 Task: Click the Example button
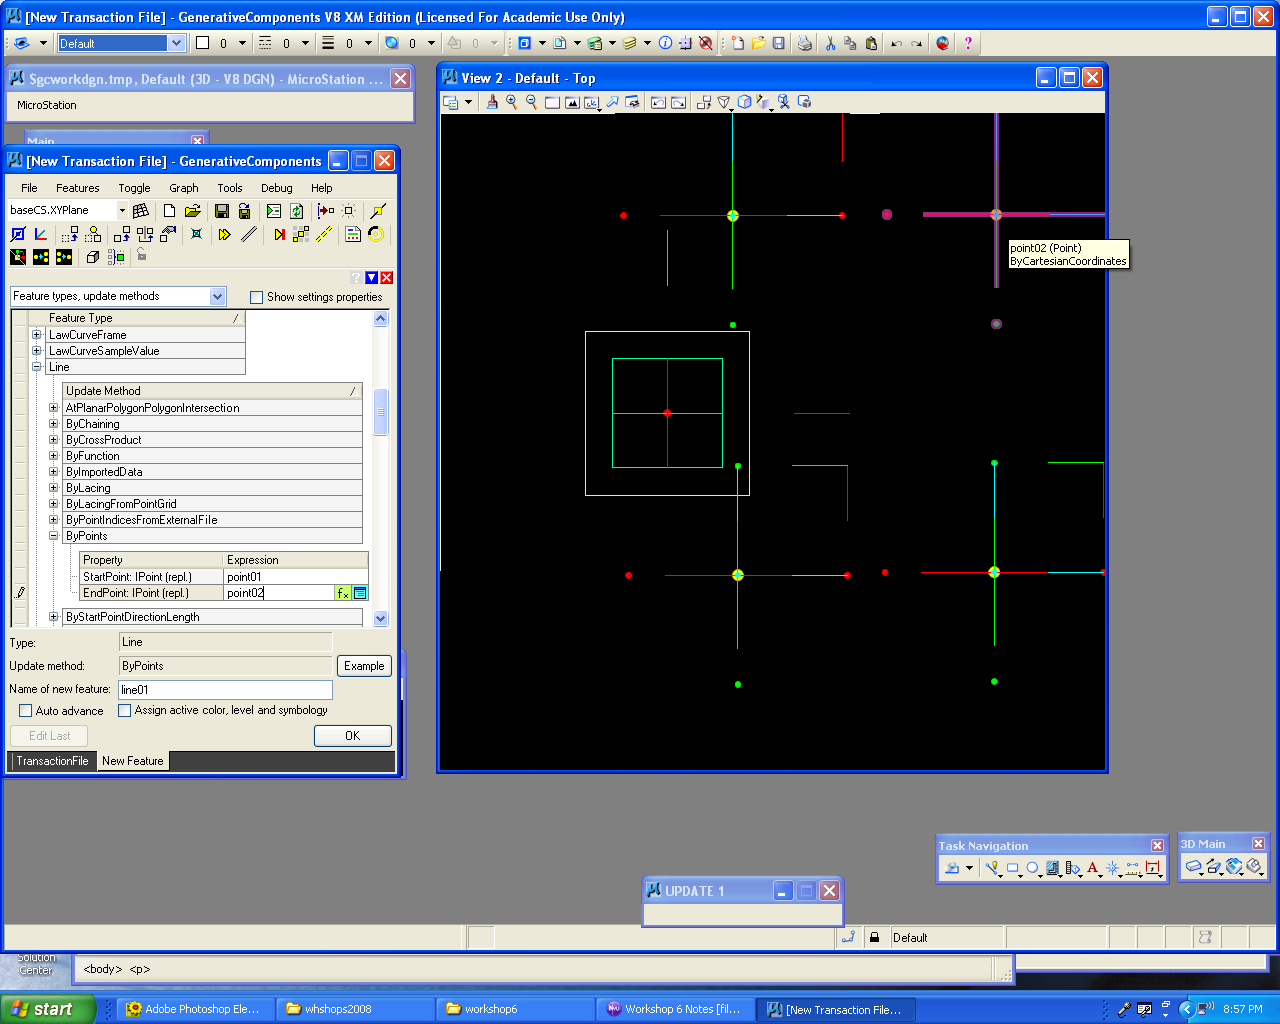tap(364, 666)
